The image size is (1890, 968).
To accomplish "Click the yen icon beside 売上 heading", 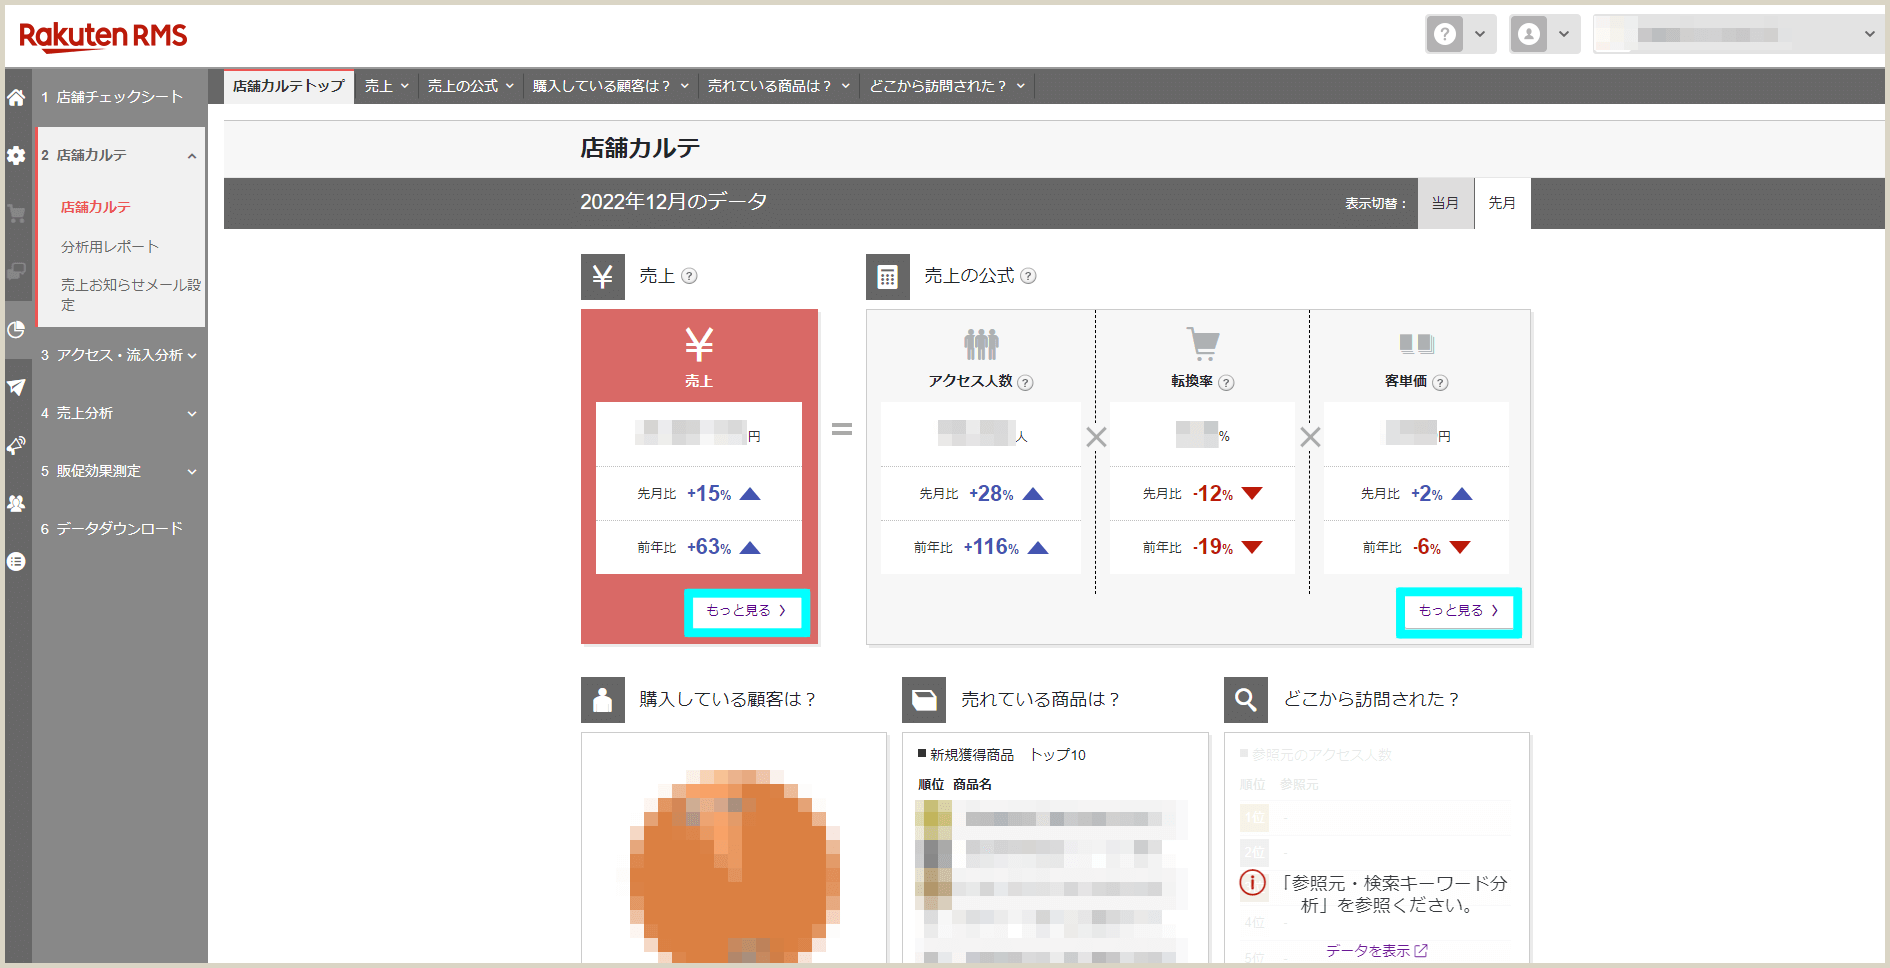I will [x=602, y=277].
